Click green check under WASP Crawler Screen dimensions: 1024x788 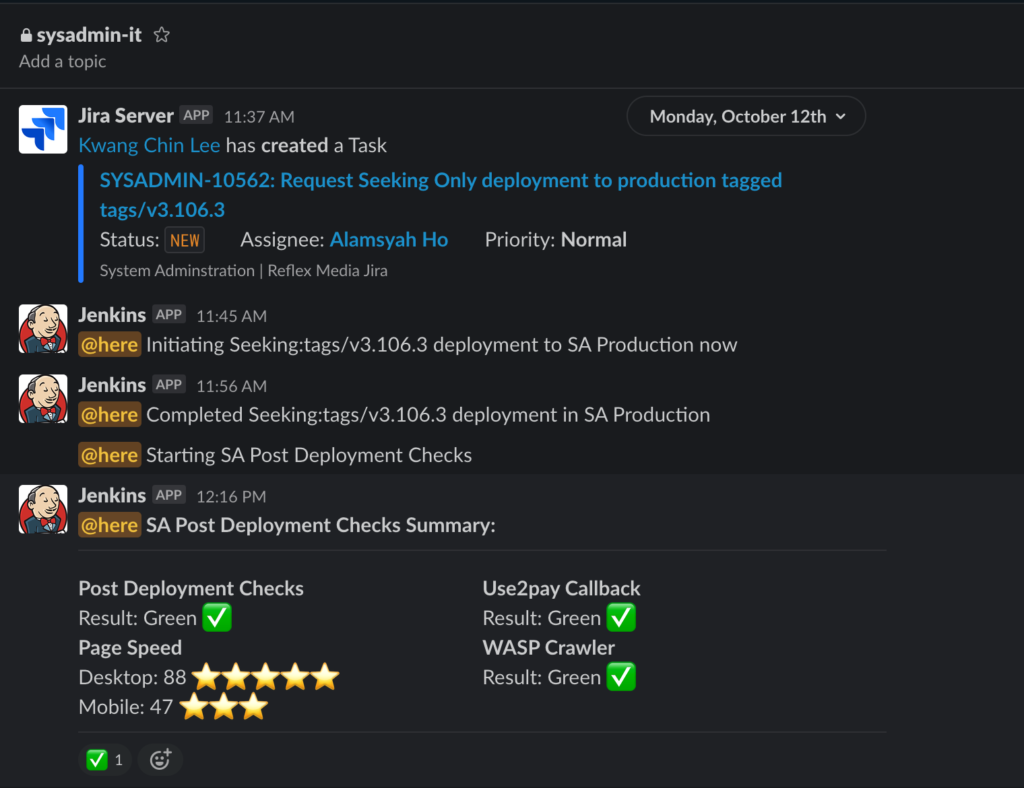[621, 677]
